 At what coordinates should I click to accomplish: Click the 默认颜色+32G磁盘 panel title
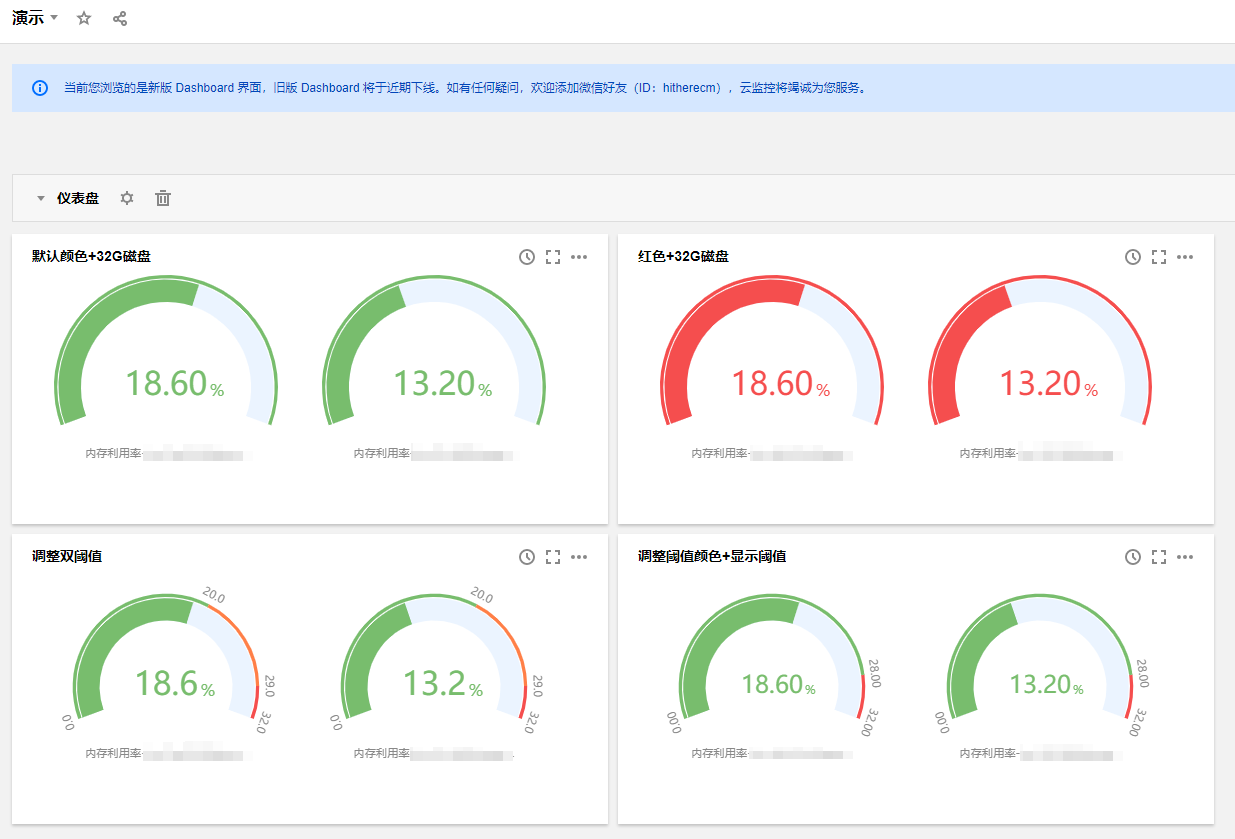pos(91,257)
